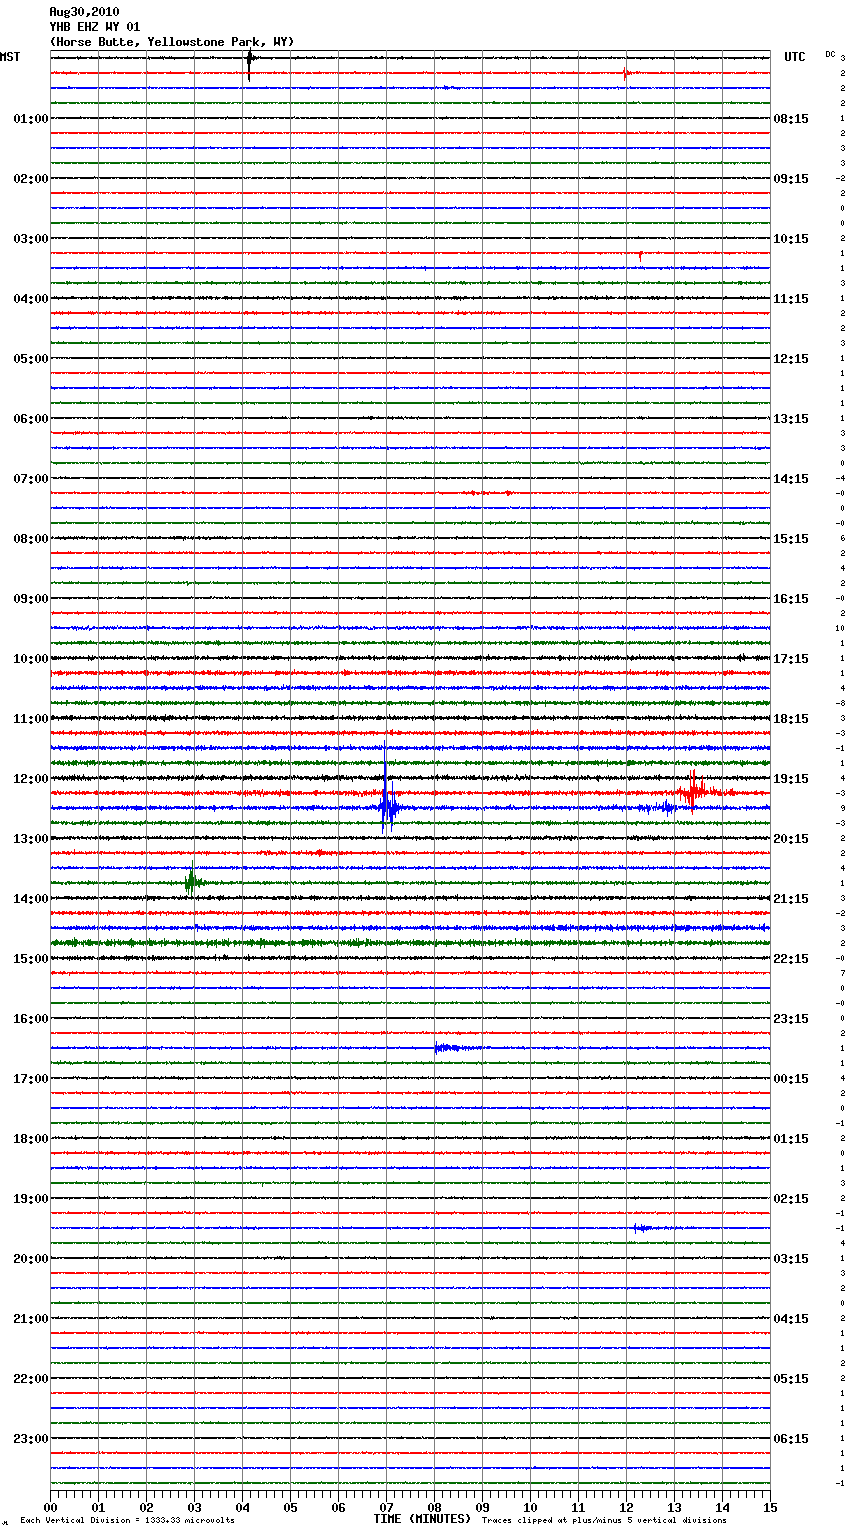
Task: Select the 03:00 MST time label
Action: [x=31, y=239]
